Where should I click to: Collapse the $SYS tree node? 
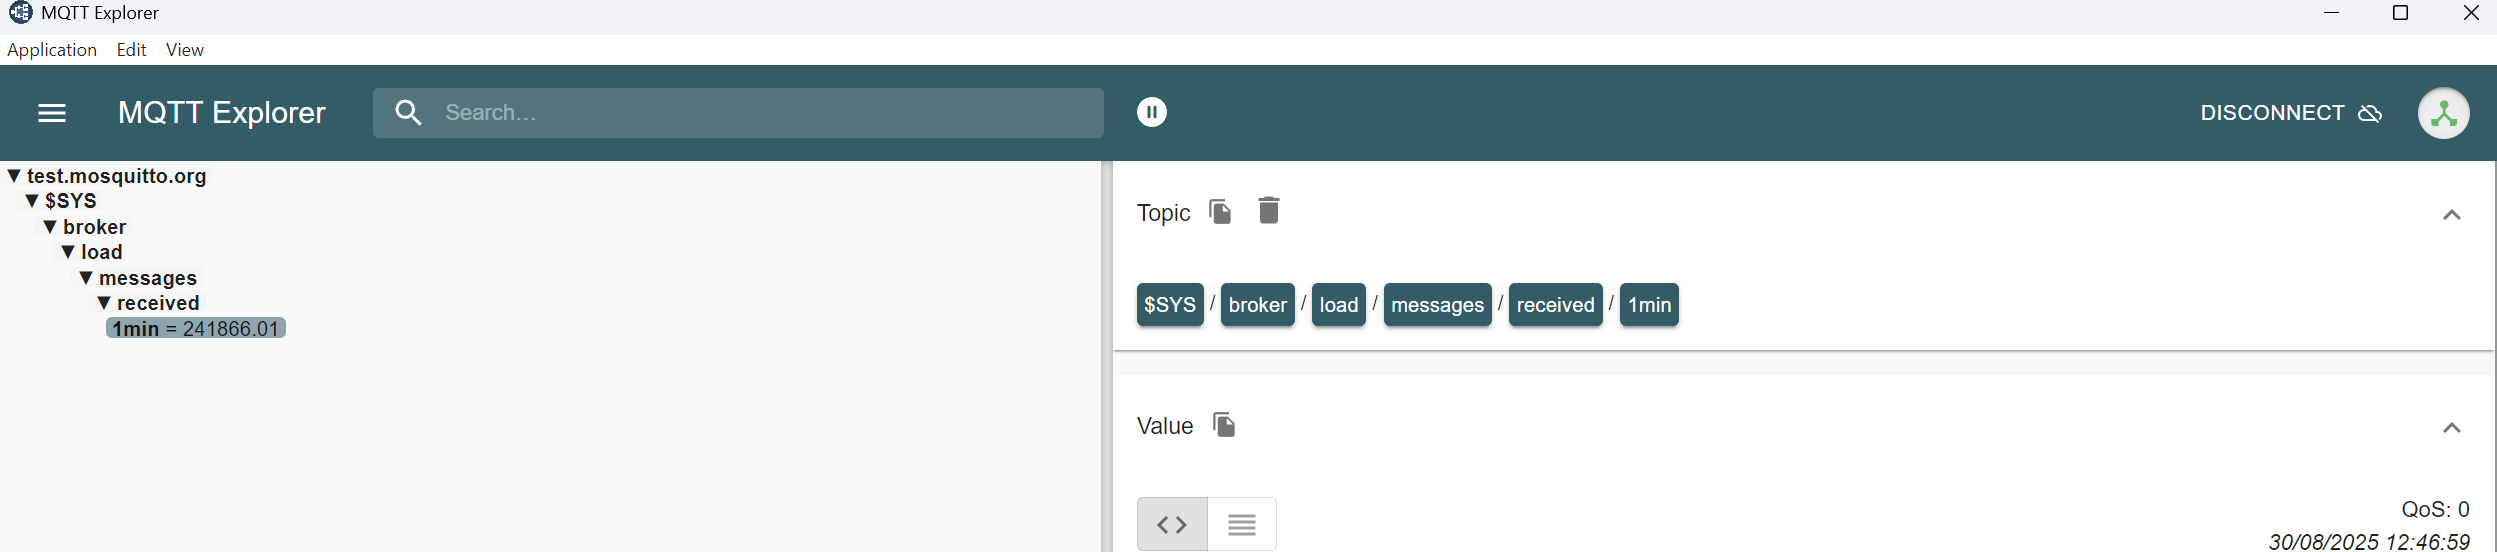pos(32,201)
